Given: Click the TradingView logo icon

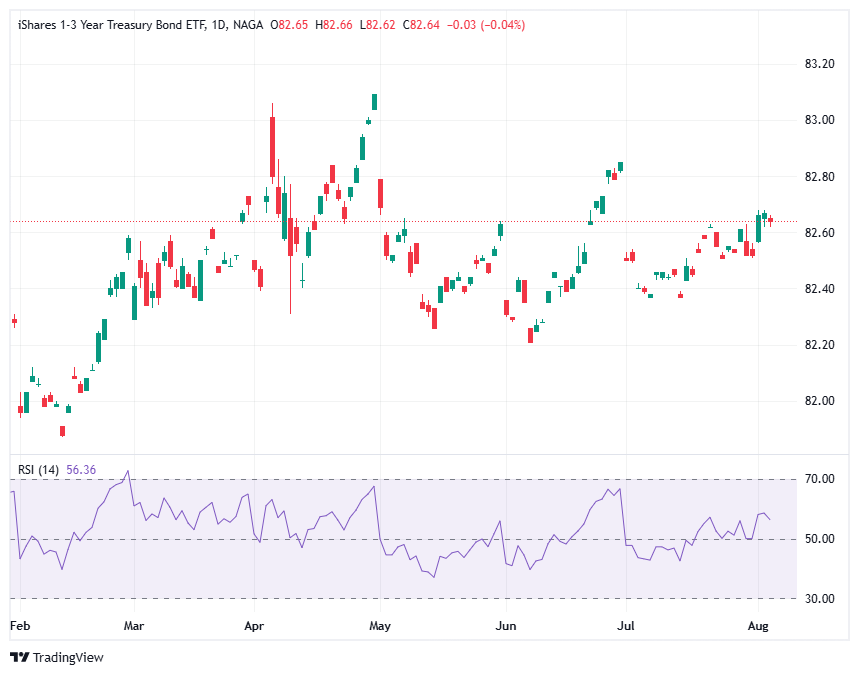Looking at the screenshot, I should [22, 658].
